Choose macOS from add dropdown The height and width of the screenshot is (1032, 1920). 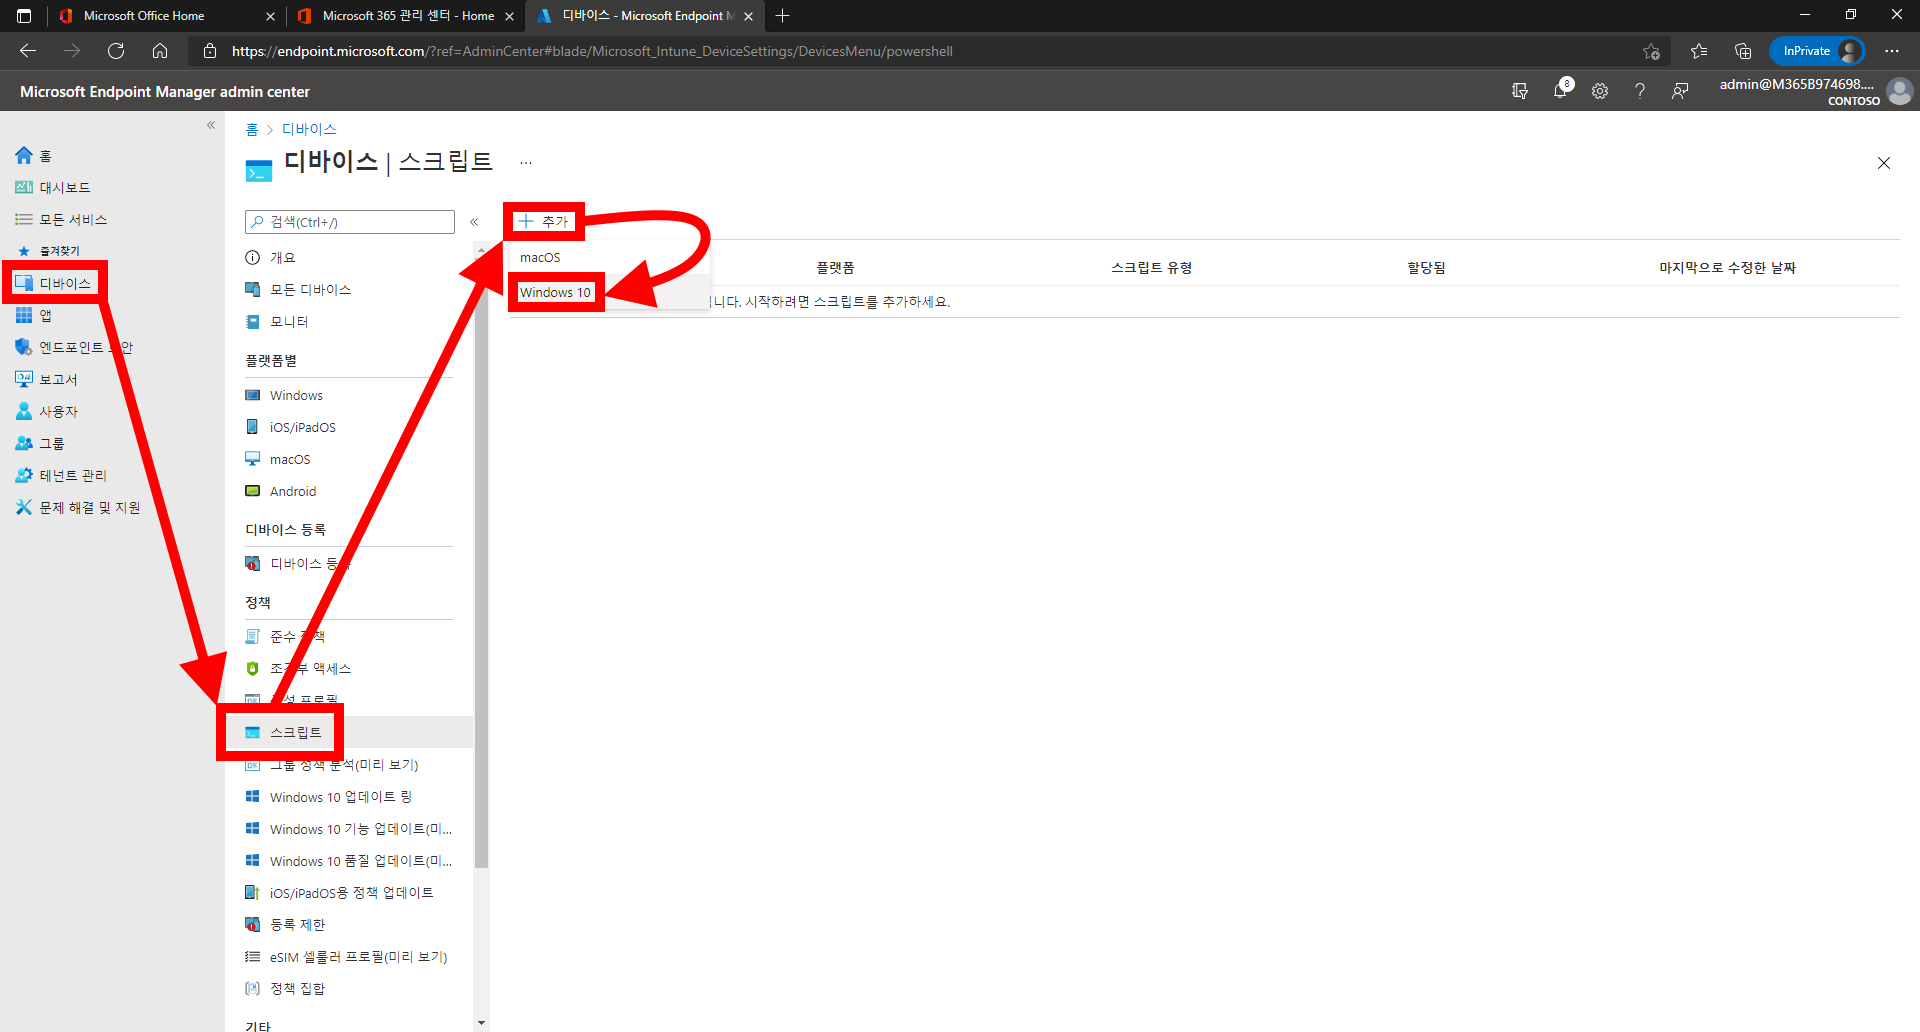point(540,258)
